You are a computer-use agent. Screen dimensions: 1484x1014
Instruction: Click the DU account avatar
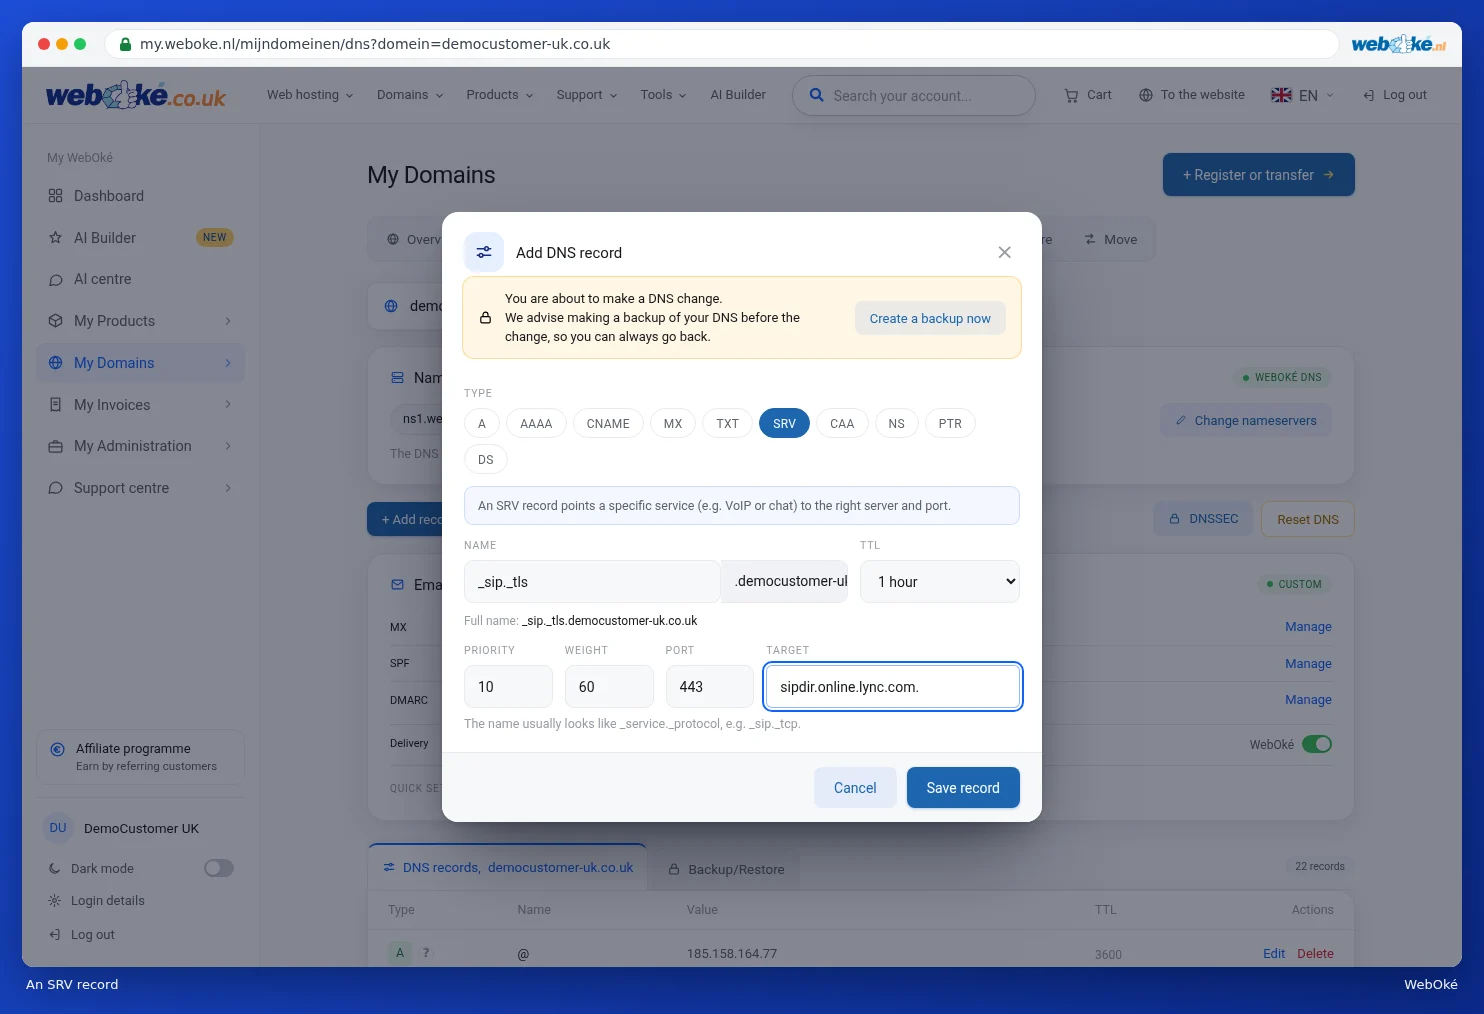(58, 828)
